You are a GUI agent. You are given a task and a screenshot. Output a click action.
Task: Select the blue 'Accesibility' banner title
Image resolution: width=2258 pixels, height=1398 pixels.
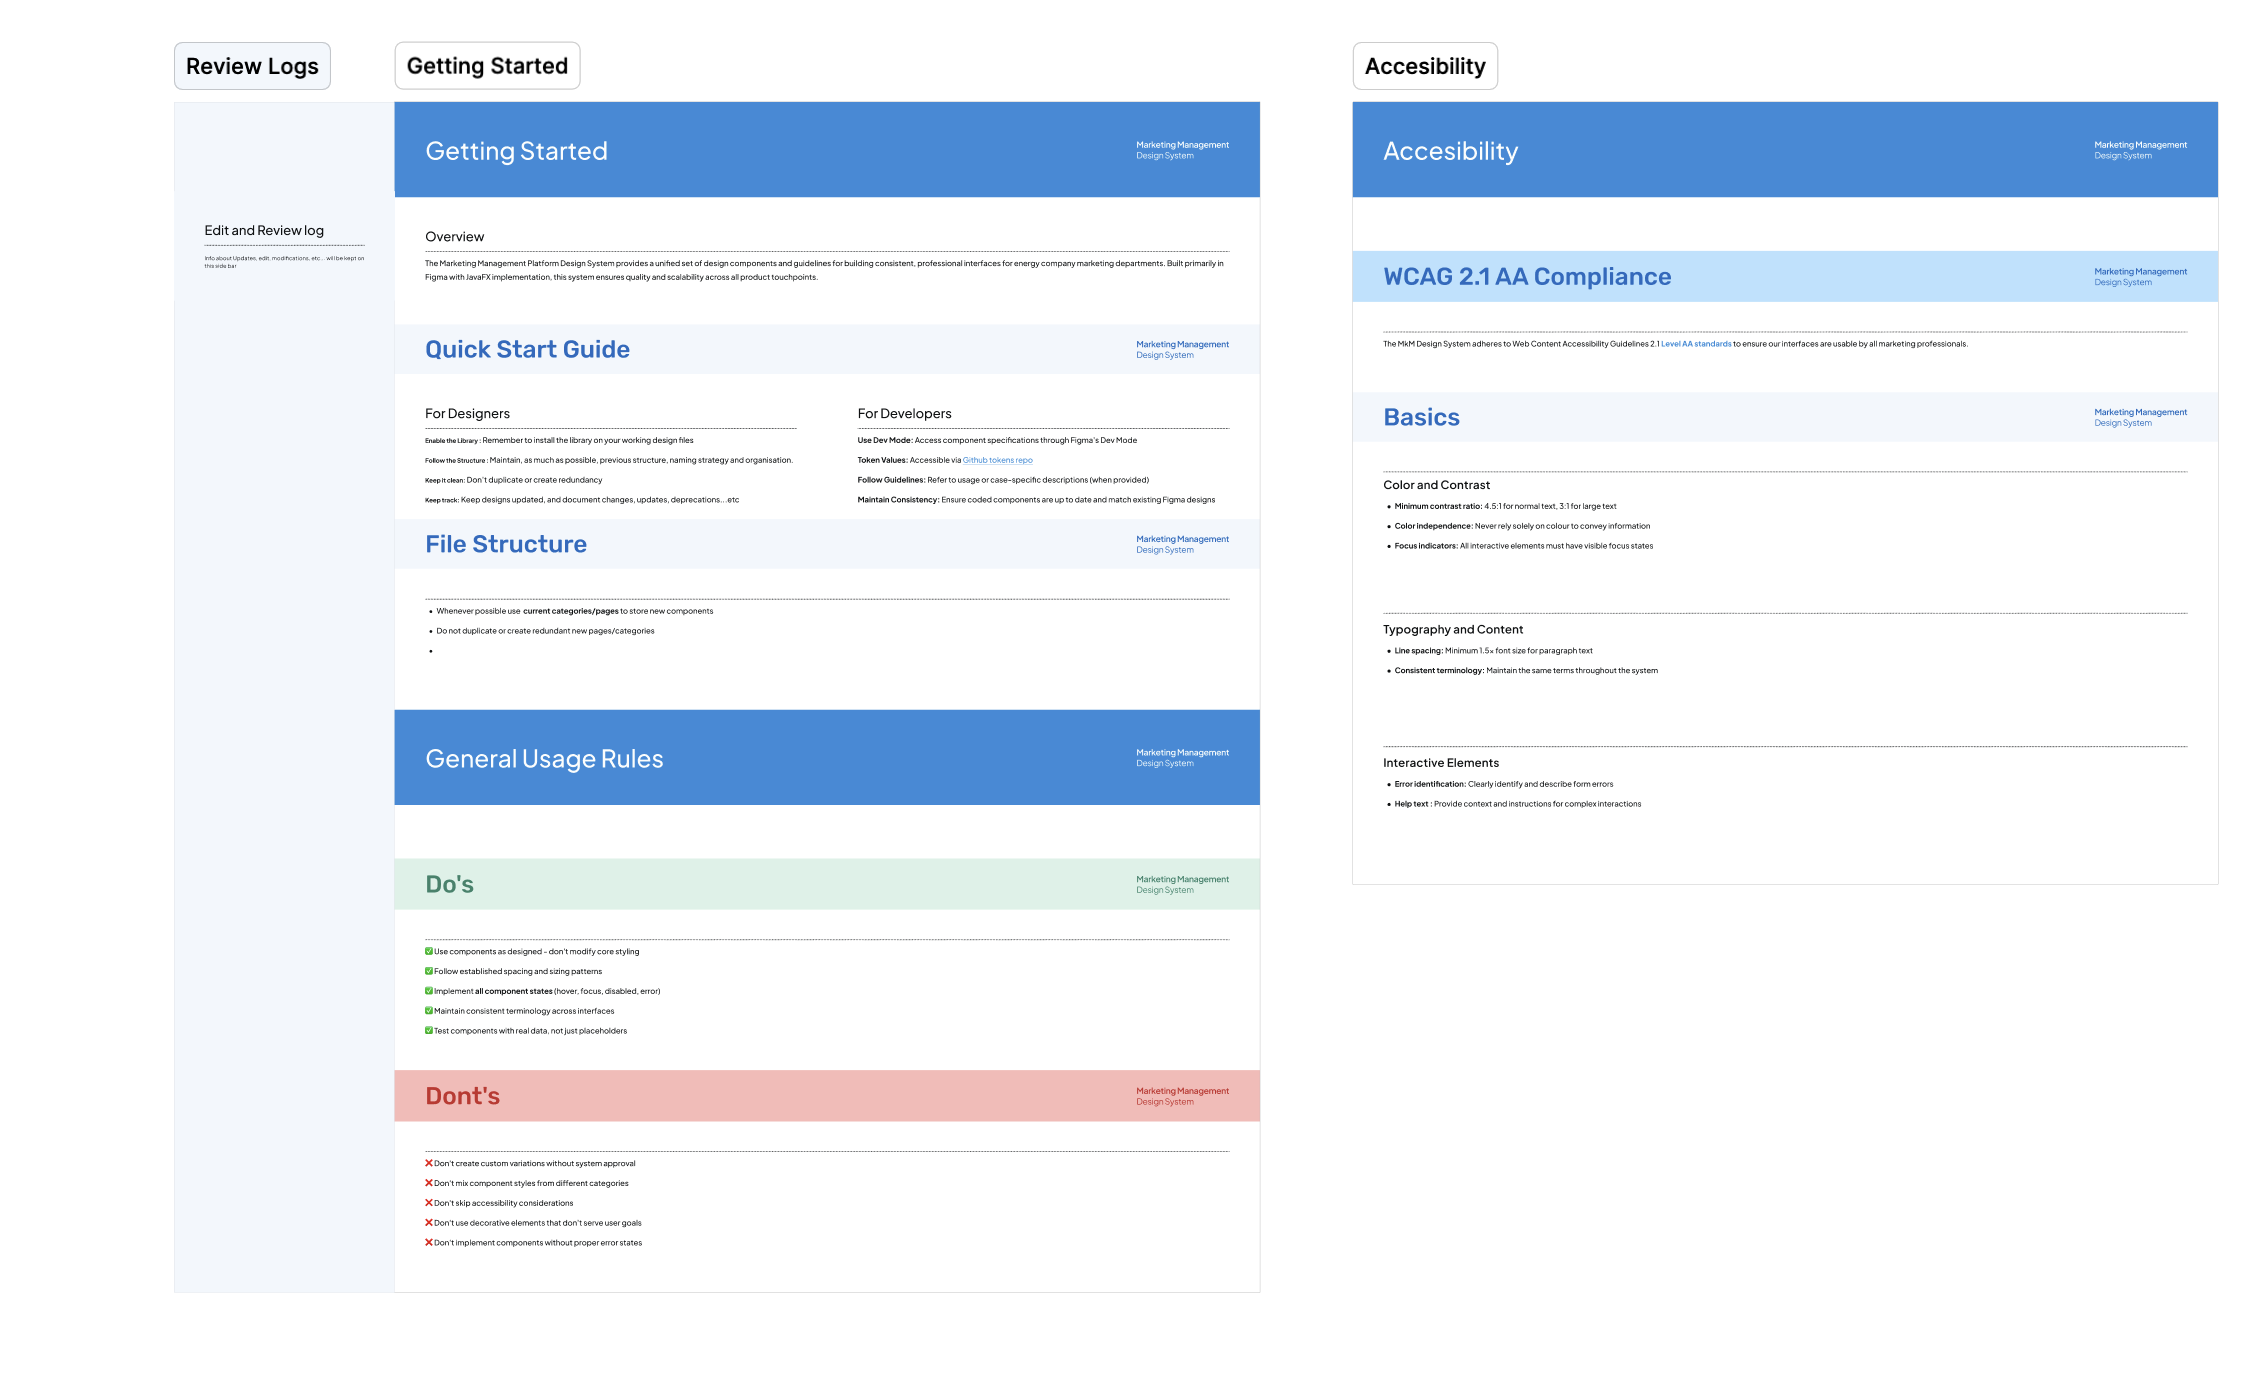[1450, 151]
